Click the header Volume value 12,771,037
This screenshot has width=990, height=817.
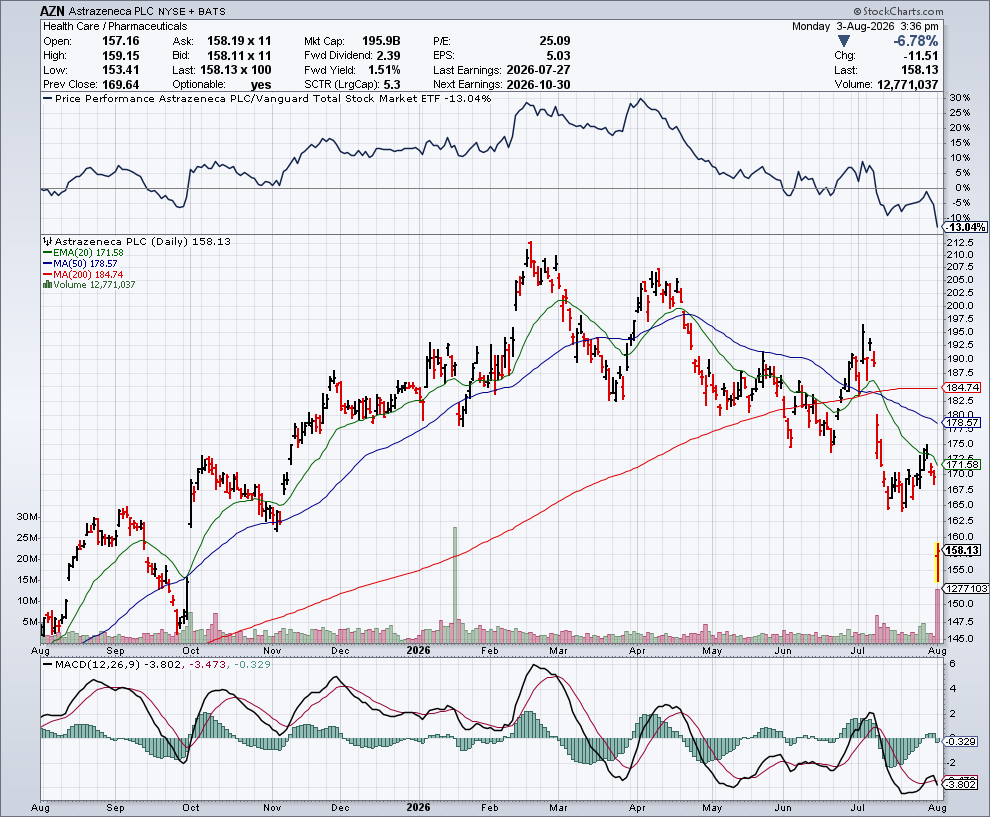pyautogui.click(x=908, y=85)
